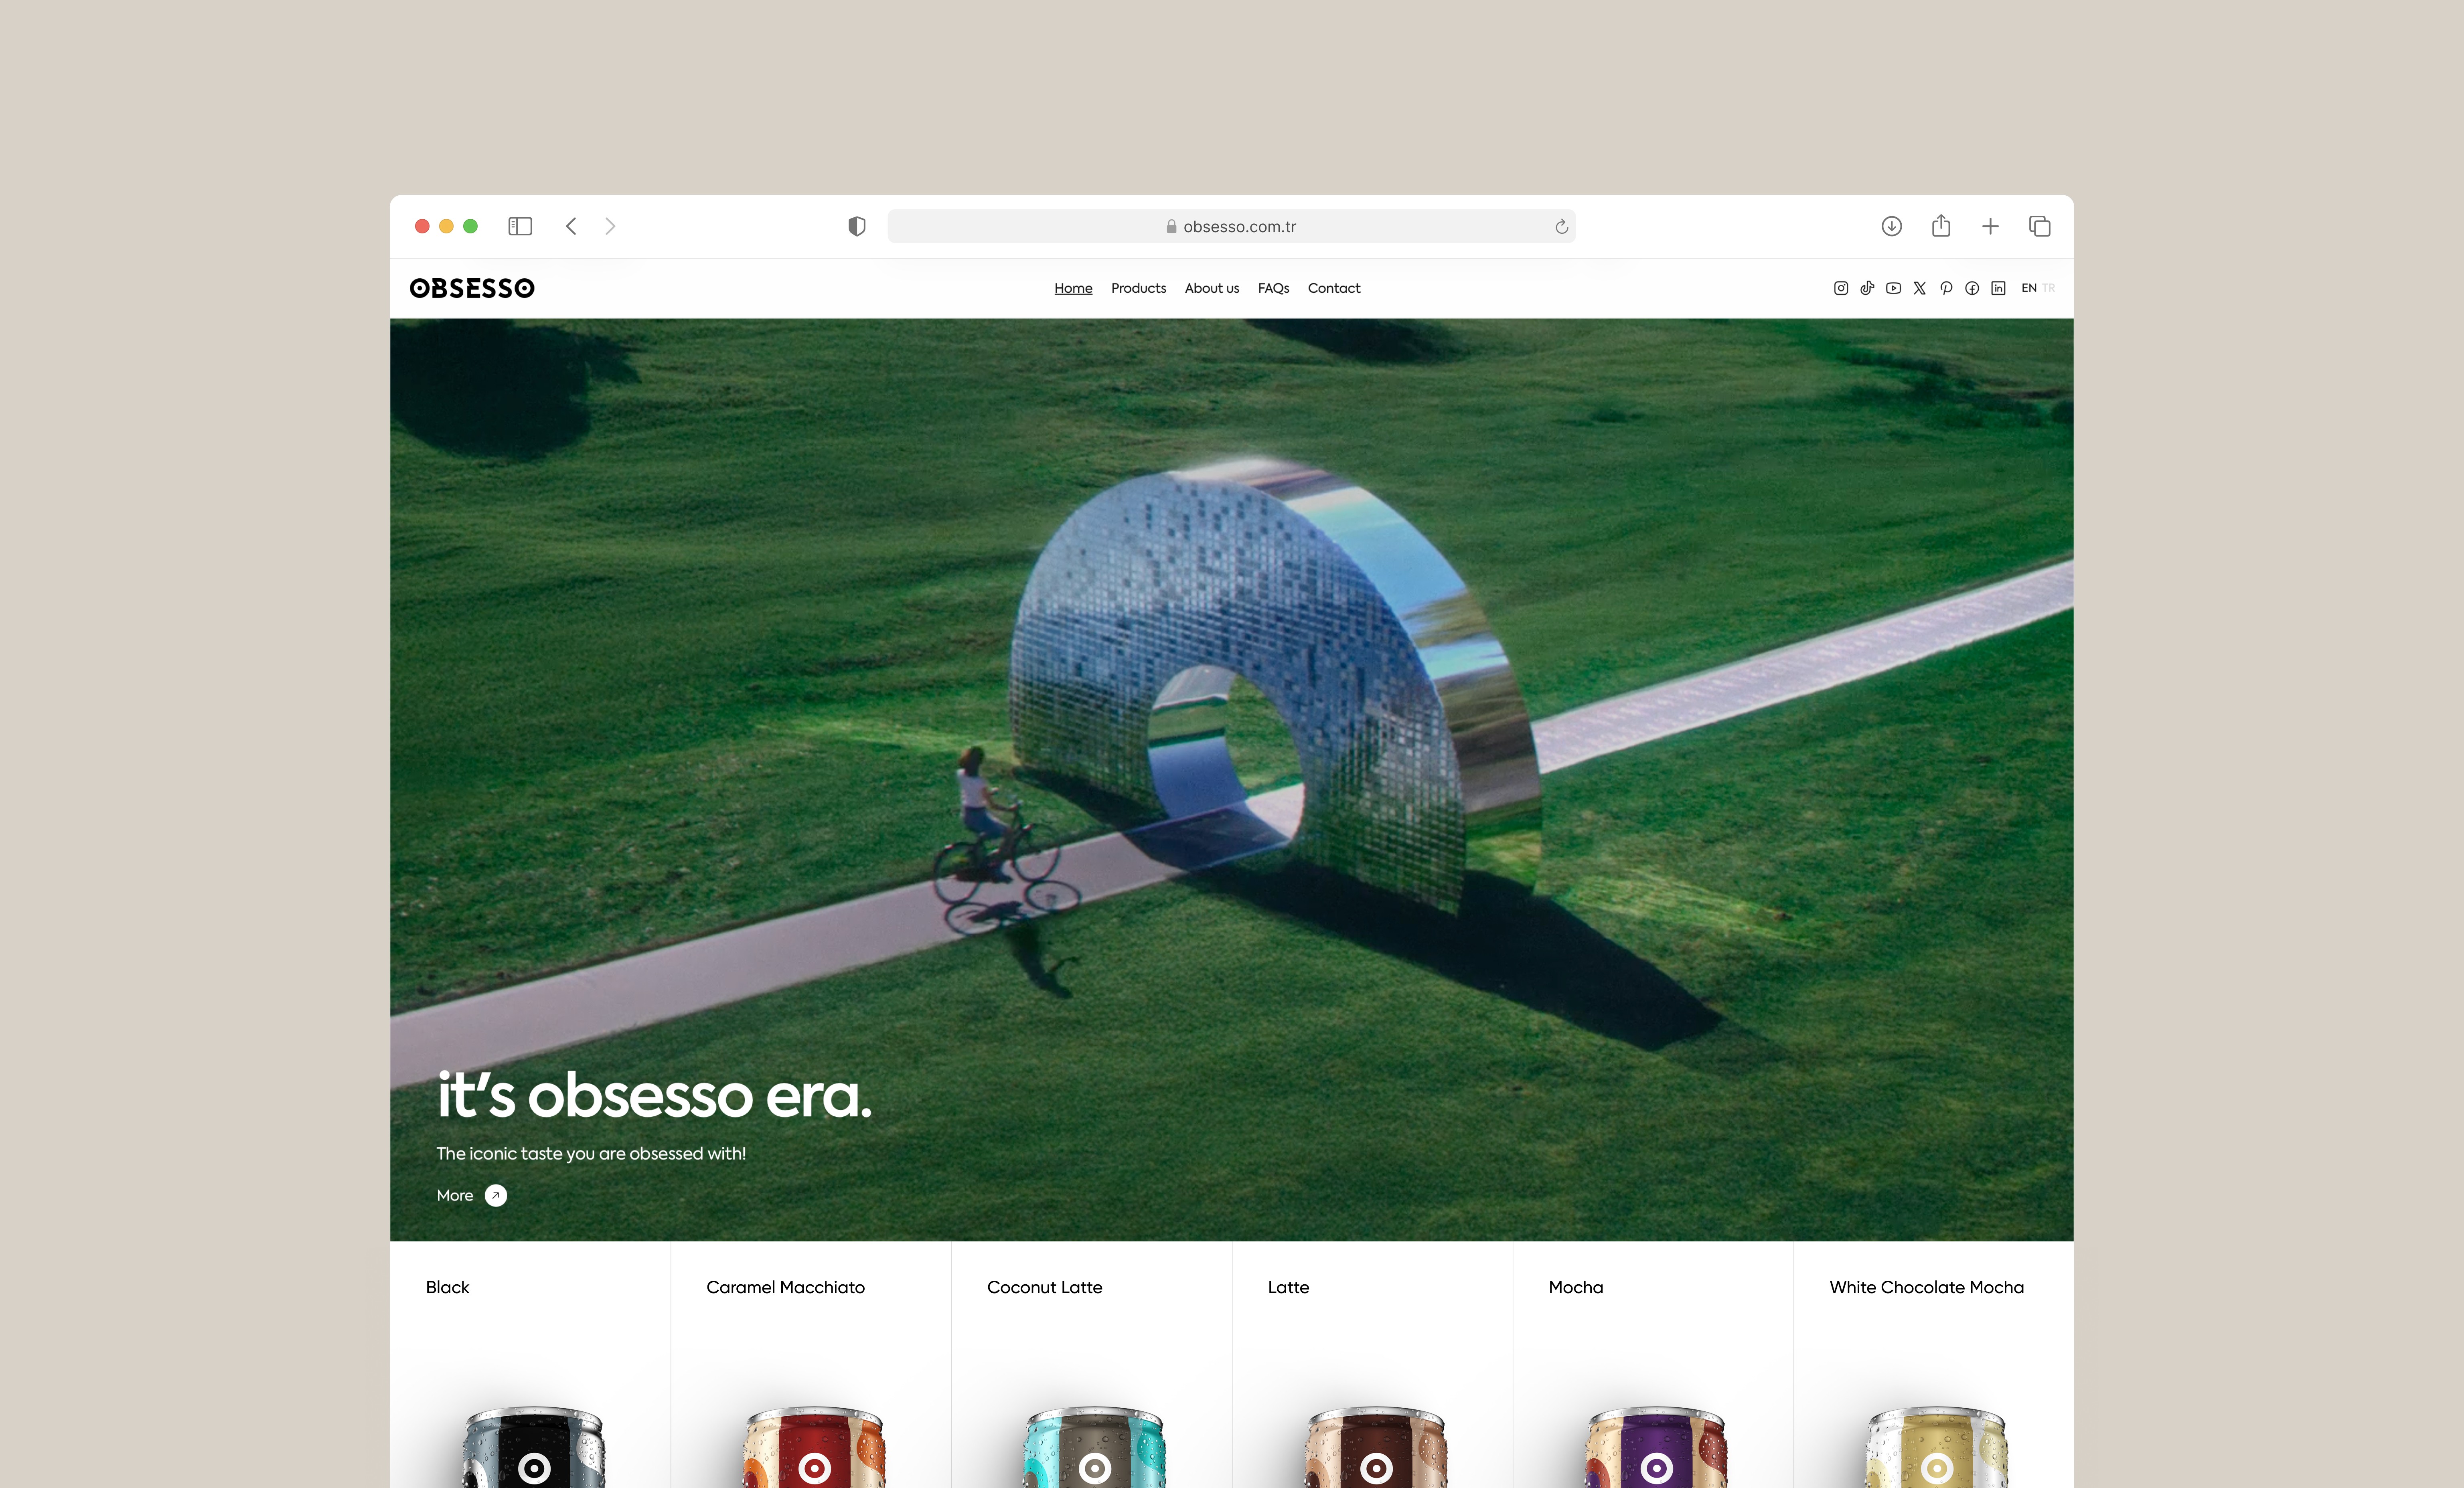Open the Products menu item

[1138, 288]
